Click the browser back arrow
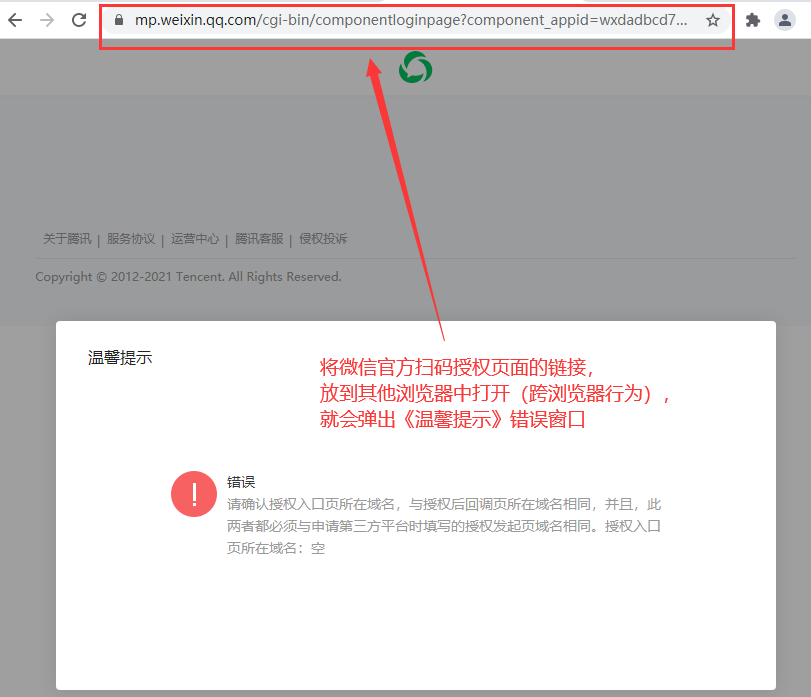The image size is (811, 697). click(15, 20)
